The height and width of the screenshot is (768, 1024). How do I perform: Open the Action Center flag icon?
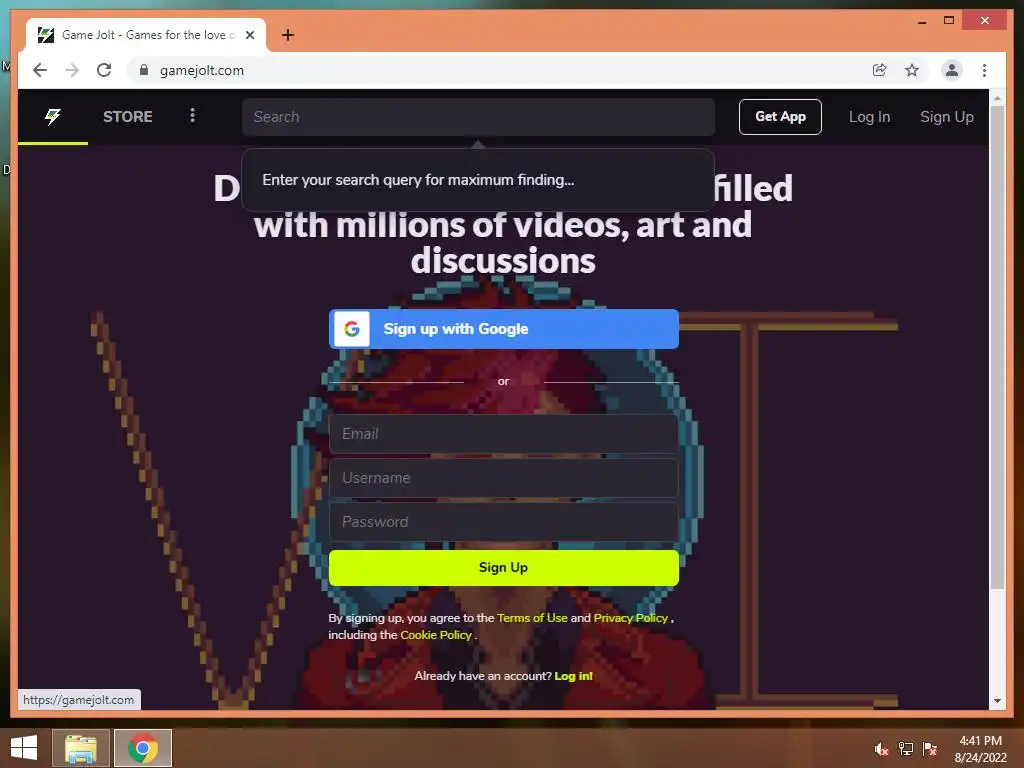pos(930,749)
